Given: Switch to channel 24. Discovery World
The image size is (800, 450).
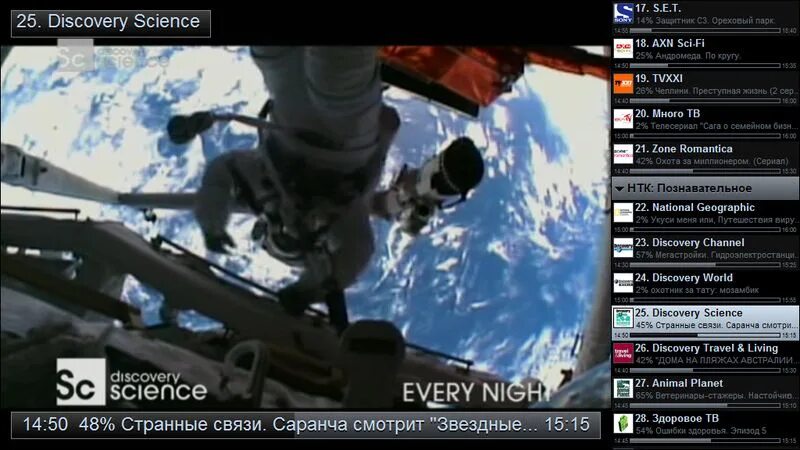Looking at the screenshot, I should 706,287.
